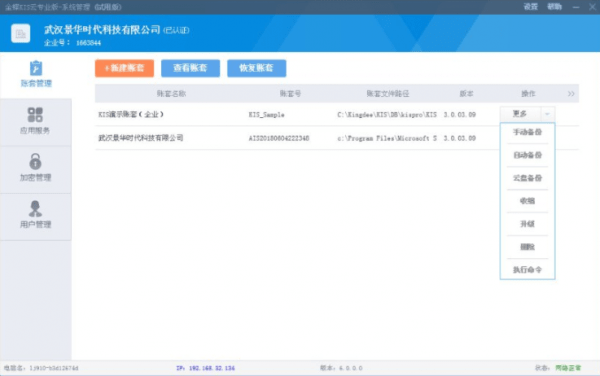Click the 恢复账套 button
Image resolution: width=600 pixels, height=376 pixels.
tap(256, 68)
